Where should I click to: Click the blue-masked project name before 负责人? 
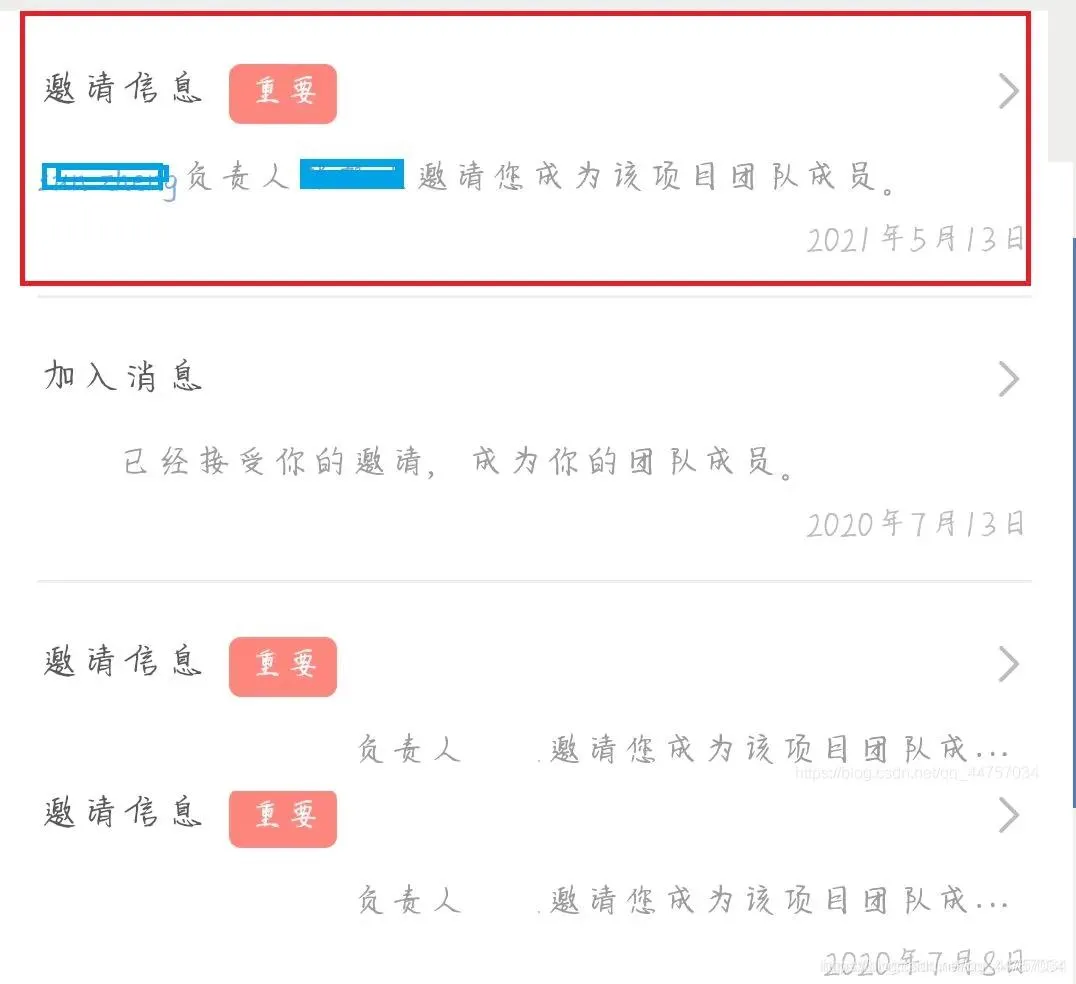105,176
